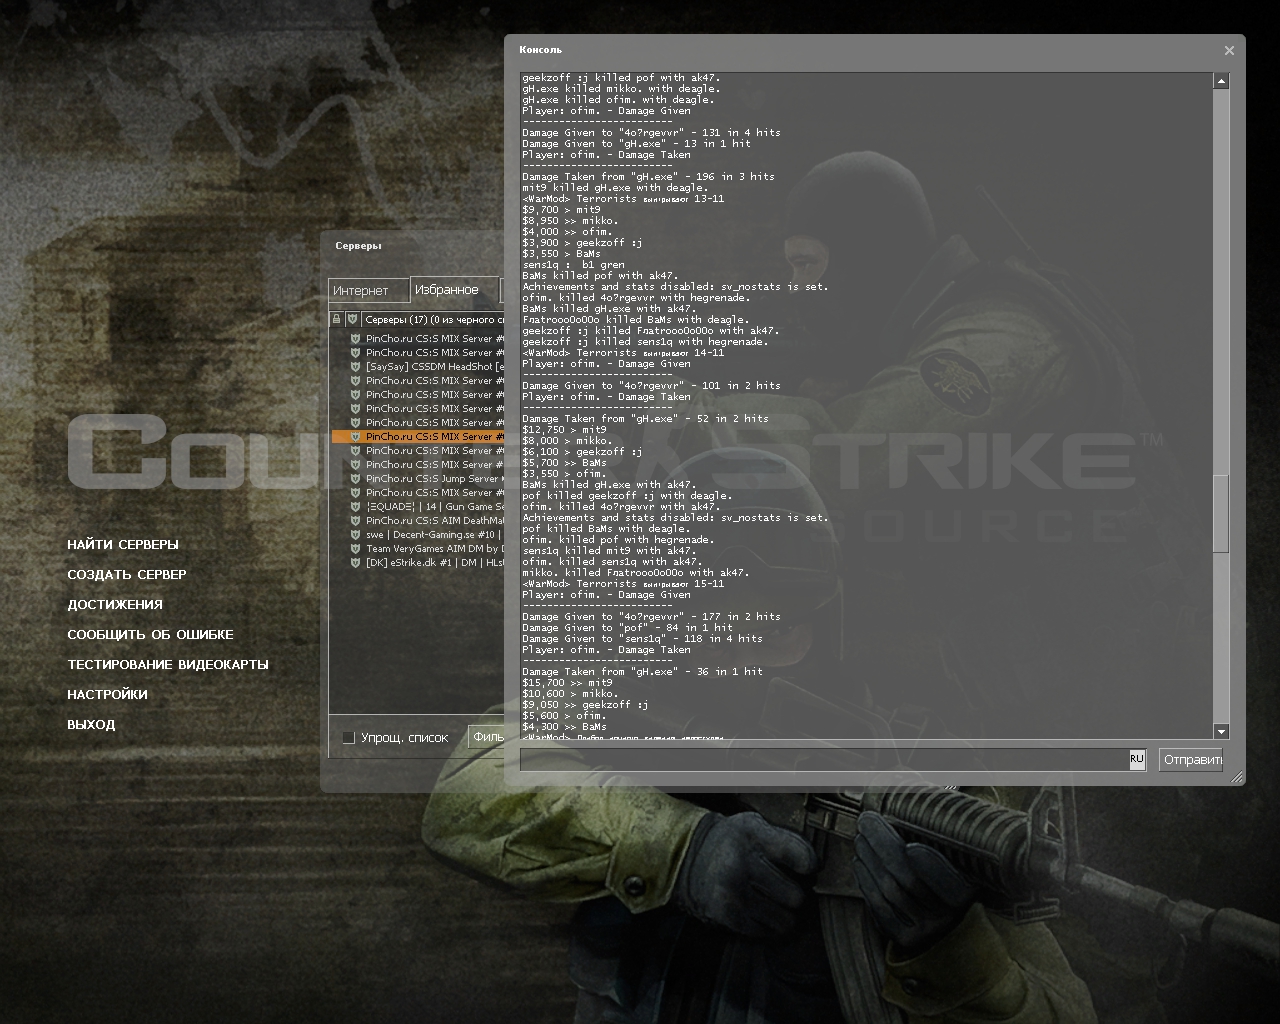This screenshot has height=1024, width=1280.
Task: Click shield icon beside PinCho.ru AIM DeathMatch
Action: [355, 521]
